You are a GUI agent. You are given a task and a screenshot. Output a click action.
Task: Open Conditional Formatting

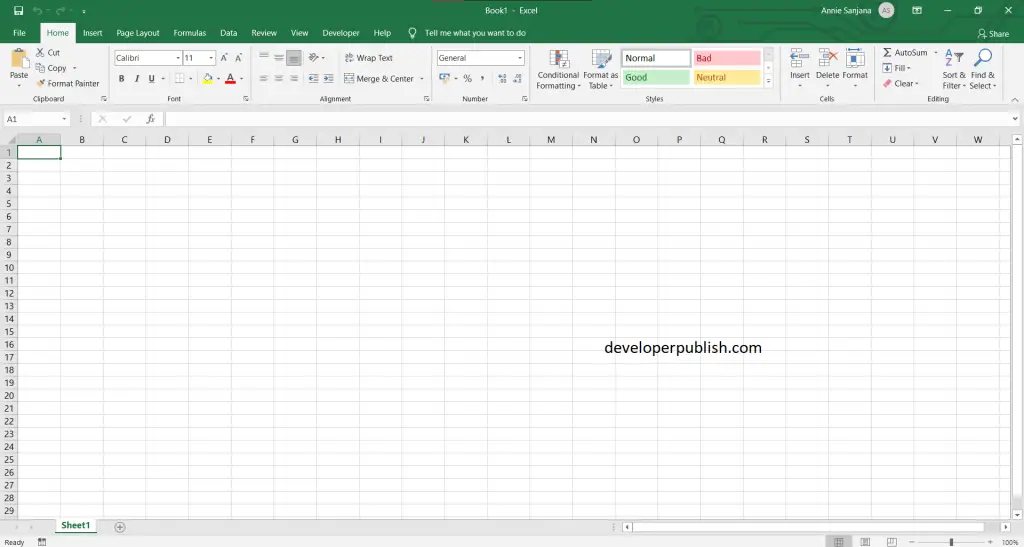(x=558, y=69)
